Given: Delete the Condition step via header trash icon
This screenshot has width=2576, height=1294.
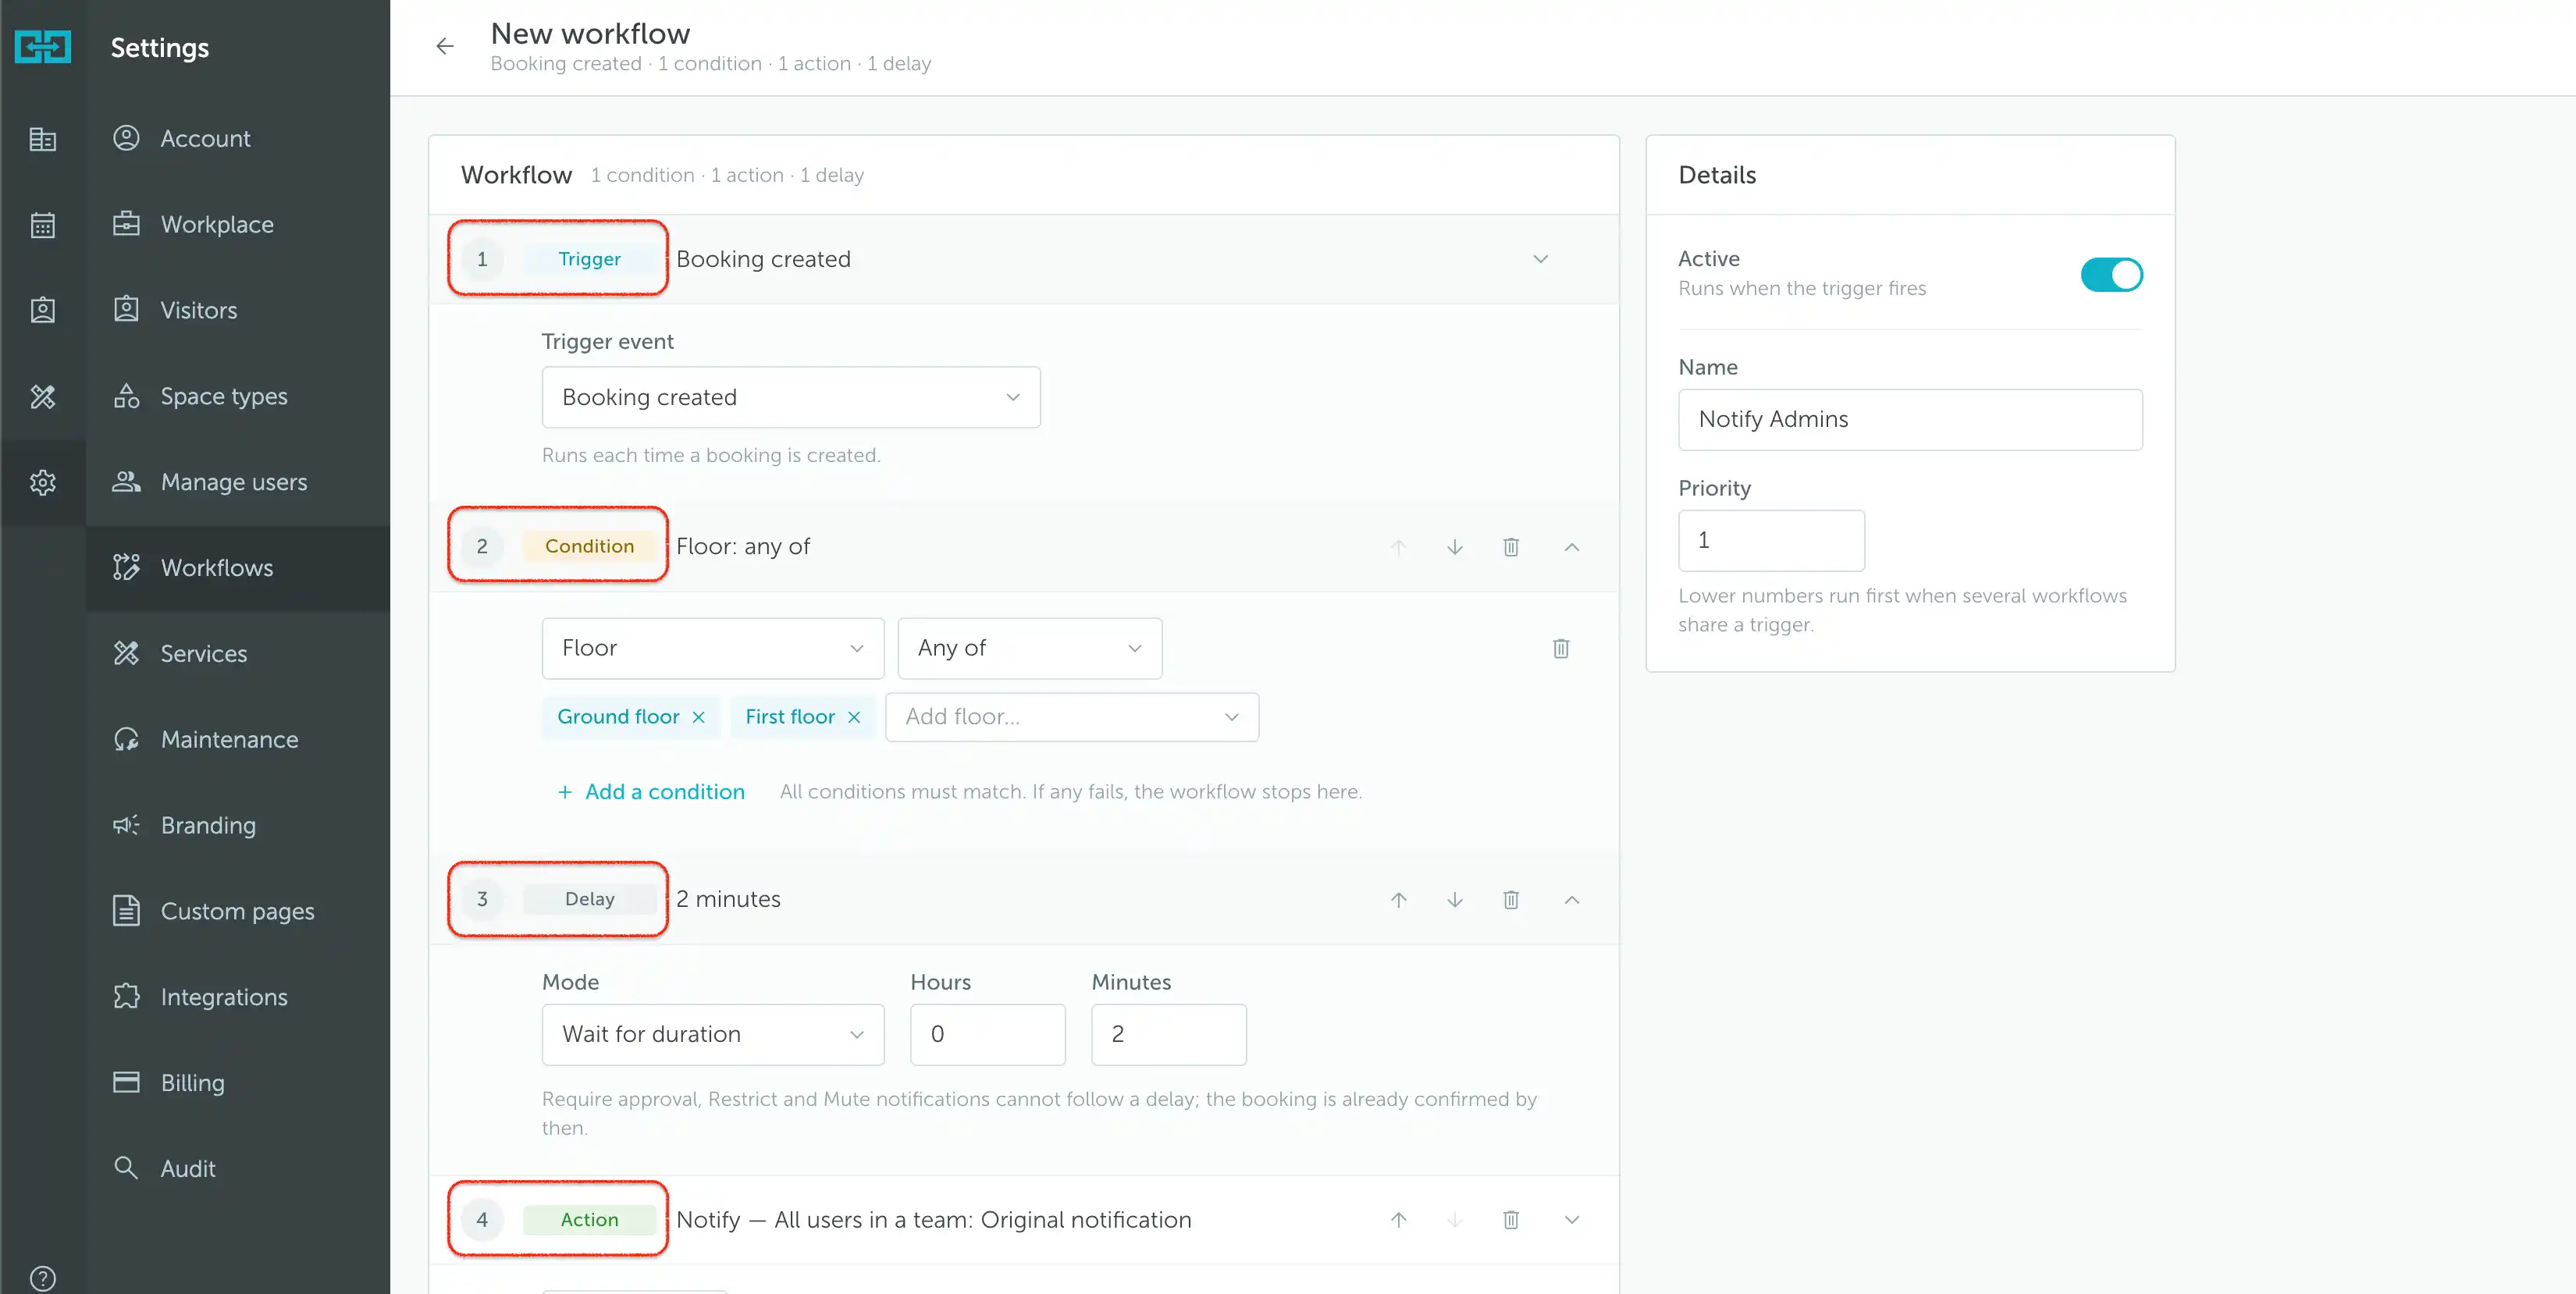Looking at the screenshot, I should pyautogui.click(x=1511, y=547).
